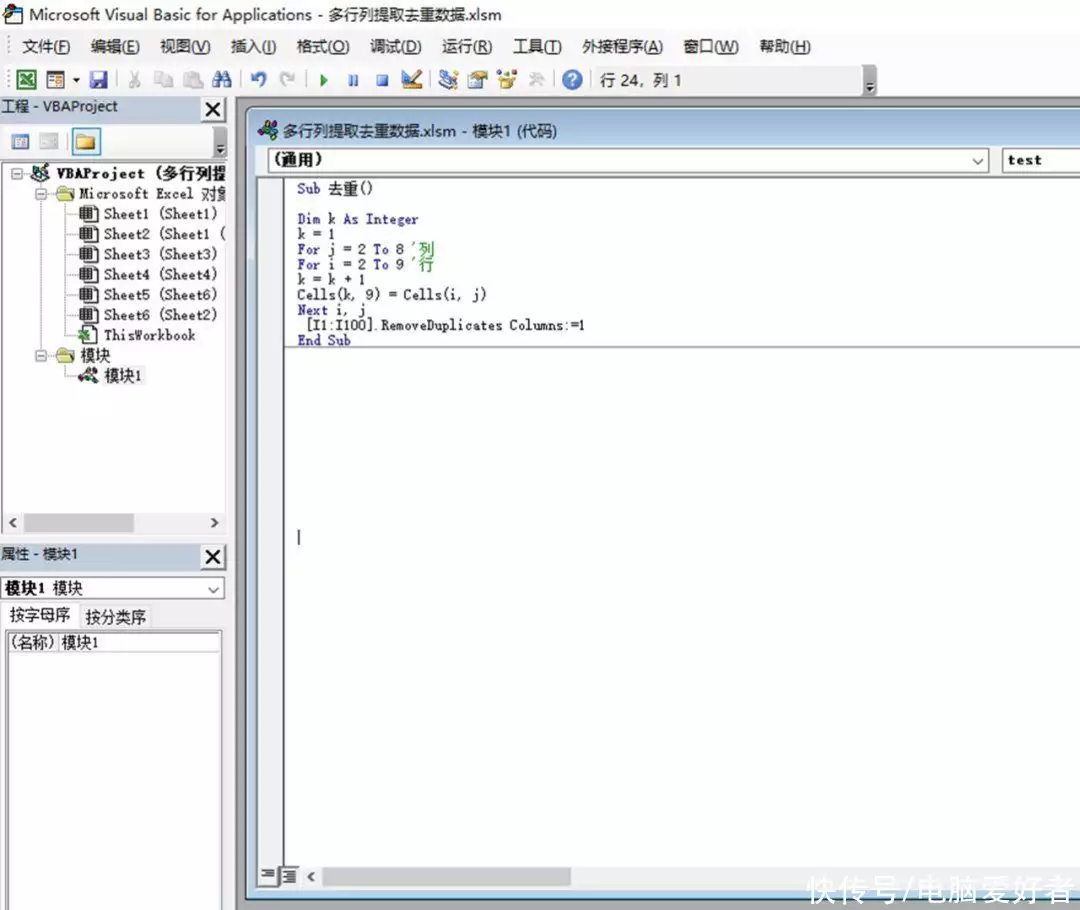Click the project tree scroll right arrow
The image size is (1080, 910).
click(x=214, y=523)
